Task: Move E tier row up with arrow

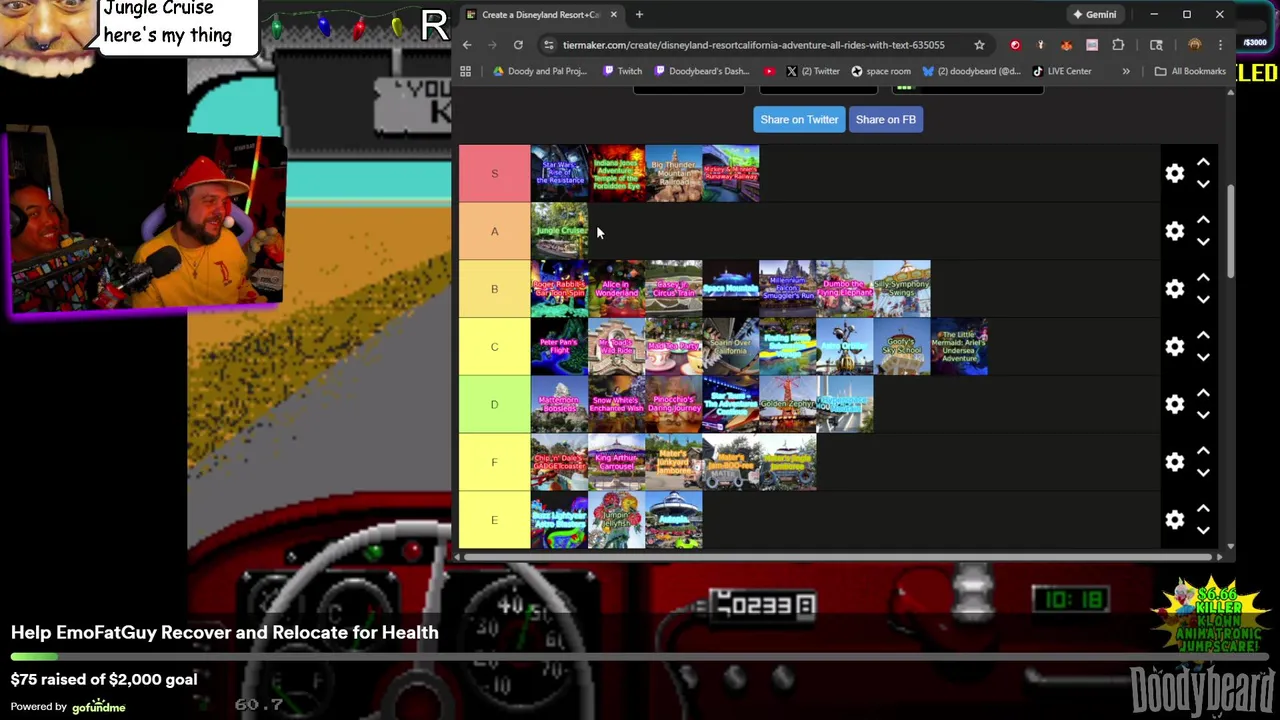Action: click(x=1203, y=508)
